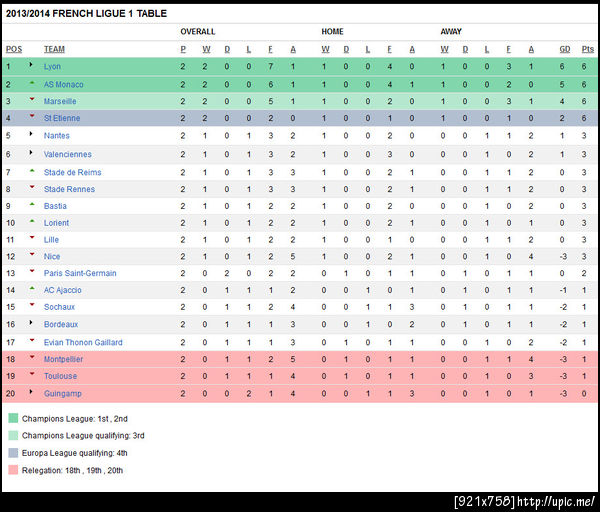Screen dimensions: 600x512
Task: Open the St Etienne team link
Action: point(61,118)
